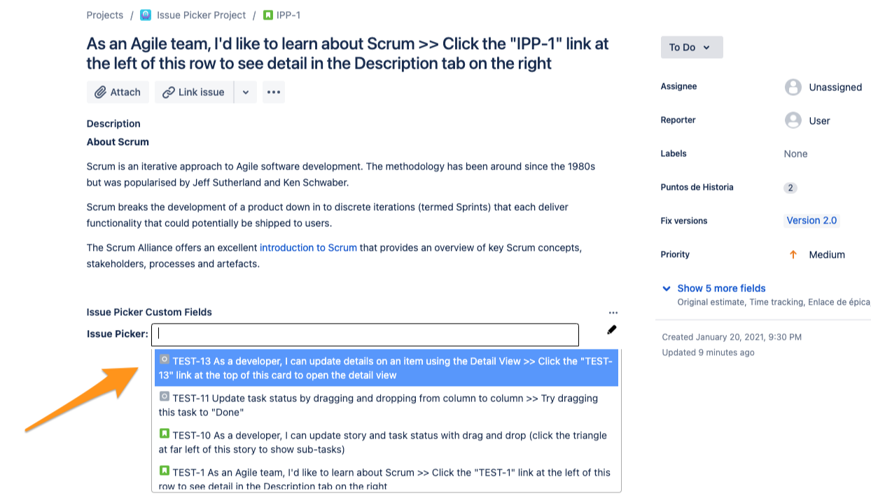Viewport: 871px width, 496px height.
Task: Select TEST-11 Update task status option
Action: [386, 405]
